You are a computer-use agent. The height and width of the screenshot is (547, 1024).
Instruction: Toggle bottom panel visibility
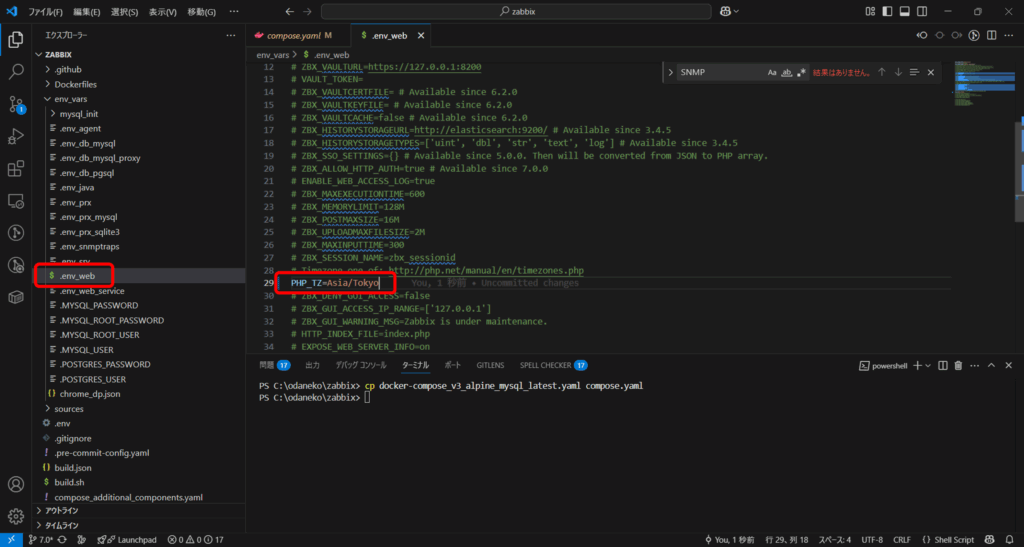point(904,12)
